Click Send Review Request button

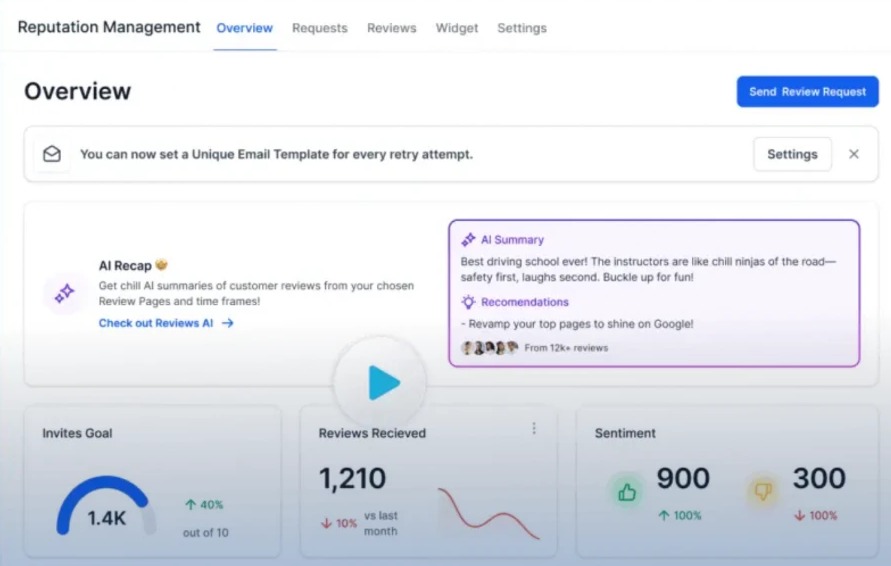807,91
